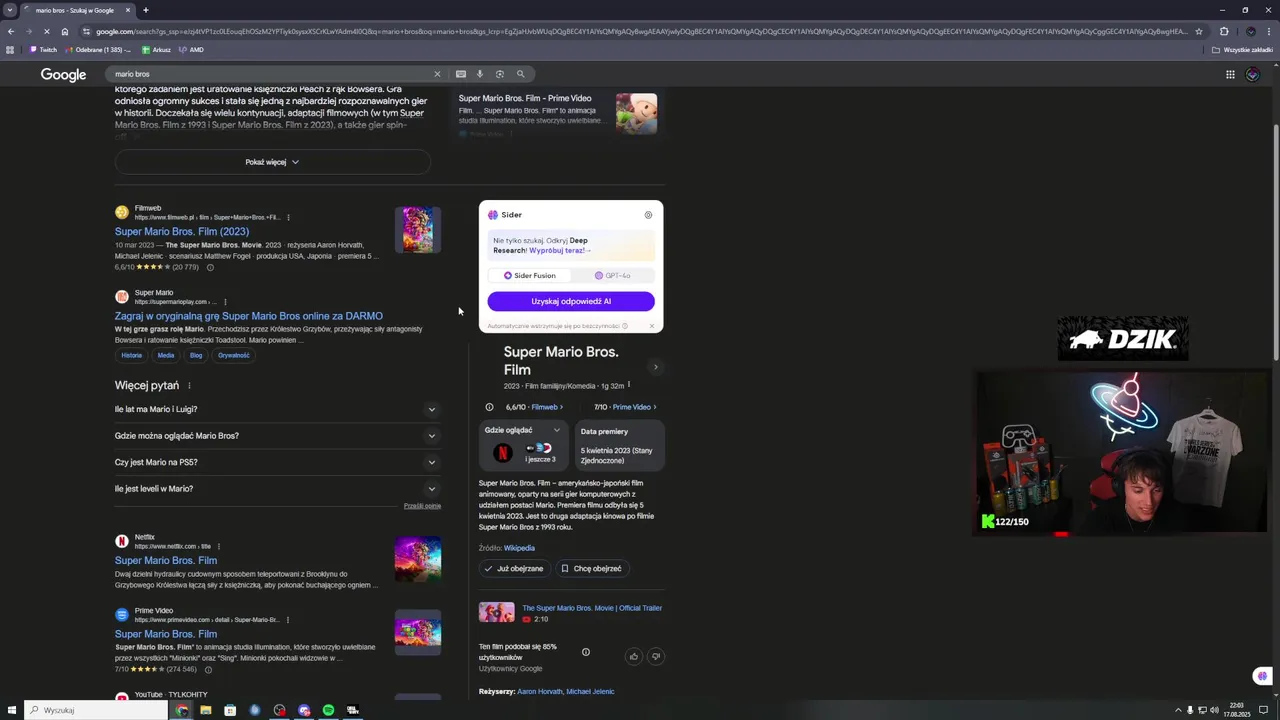
Task: Go to the browser home page
Action: [65, 31]
